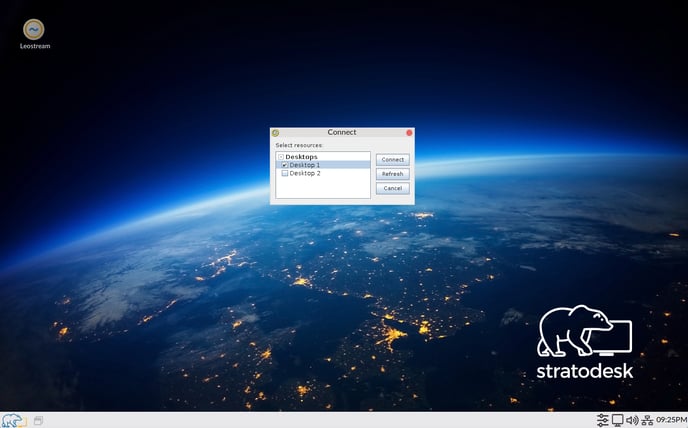Click the Refresh button

[x=393, y=174]
